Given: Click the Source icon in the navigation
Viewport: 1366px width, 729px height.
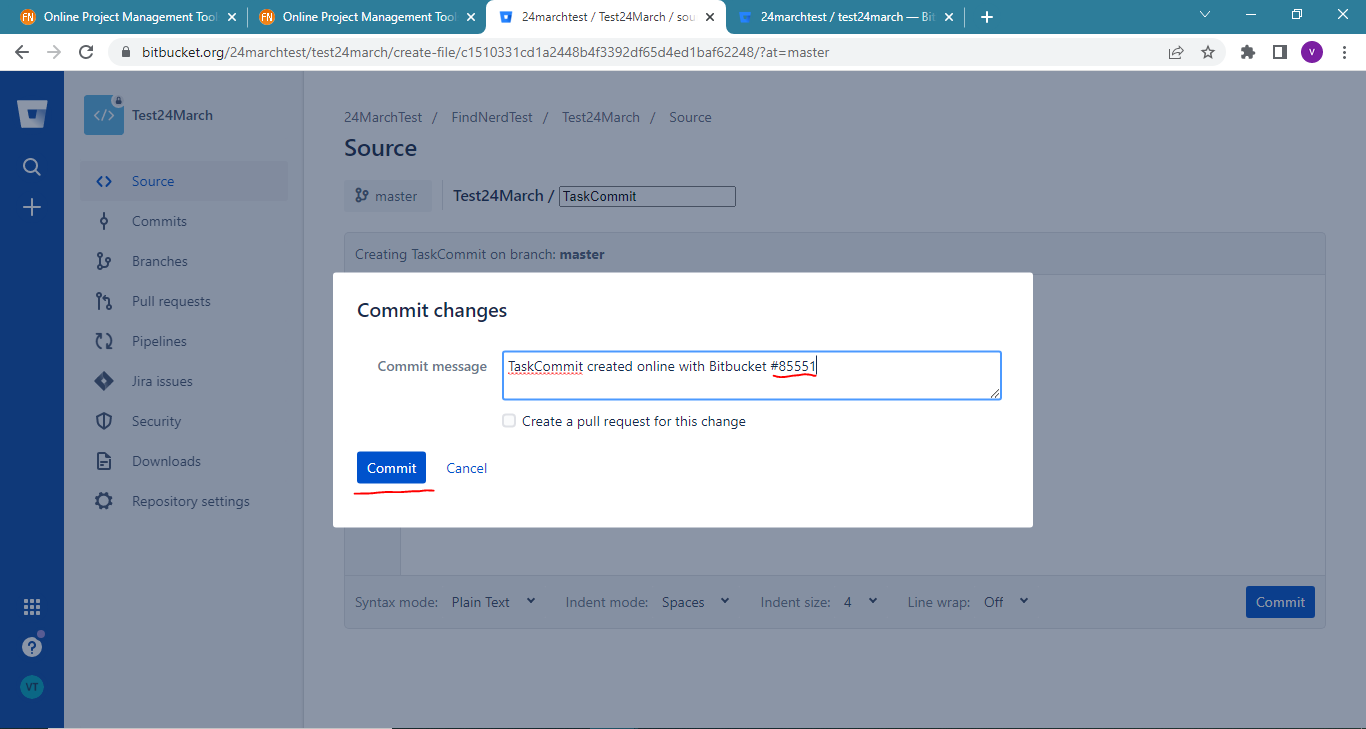Looking at the screenshot, I should (104, 181).
